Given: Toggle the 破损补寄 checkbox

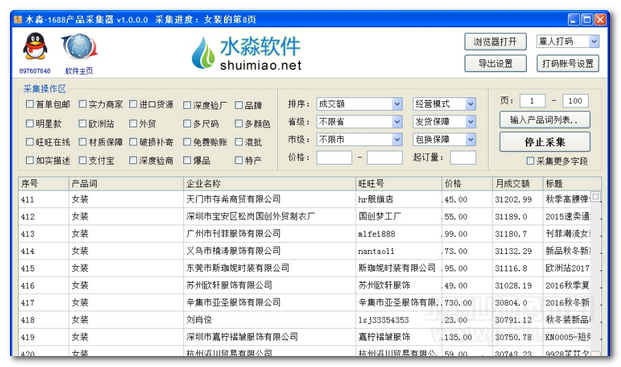Looking at the screenshot, I should pyautogui.click(x=133, y=142).
